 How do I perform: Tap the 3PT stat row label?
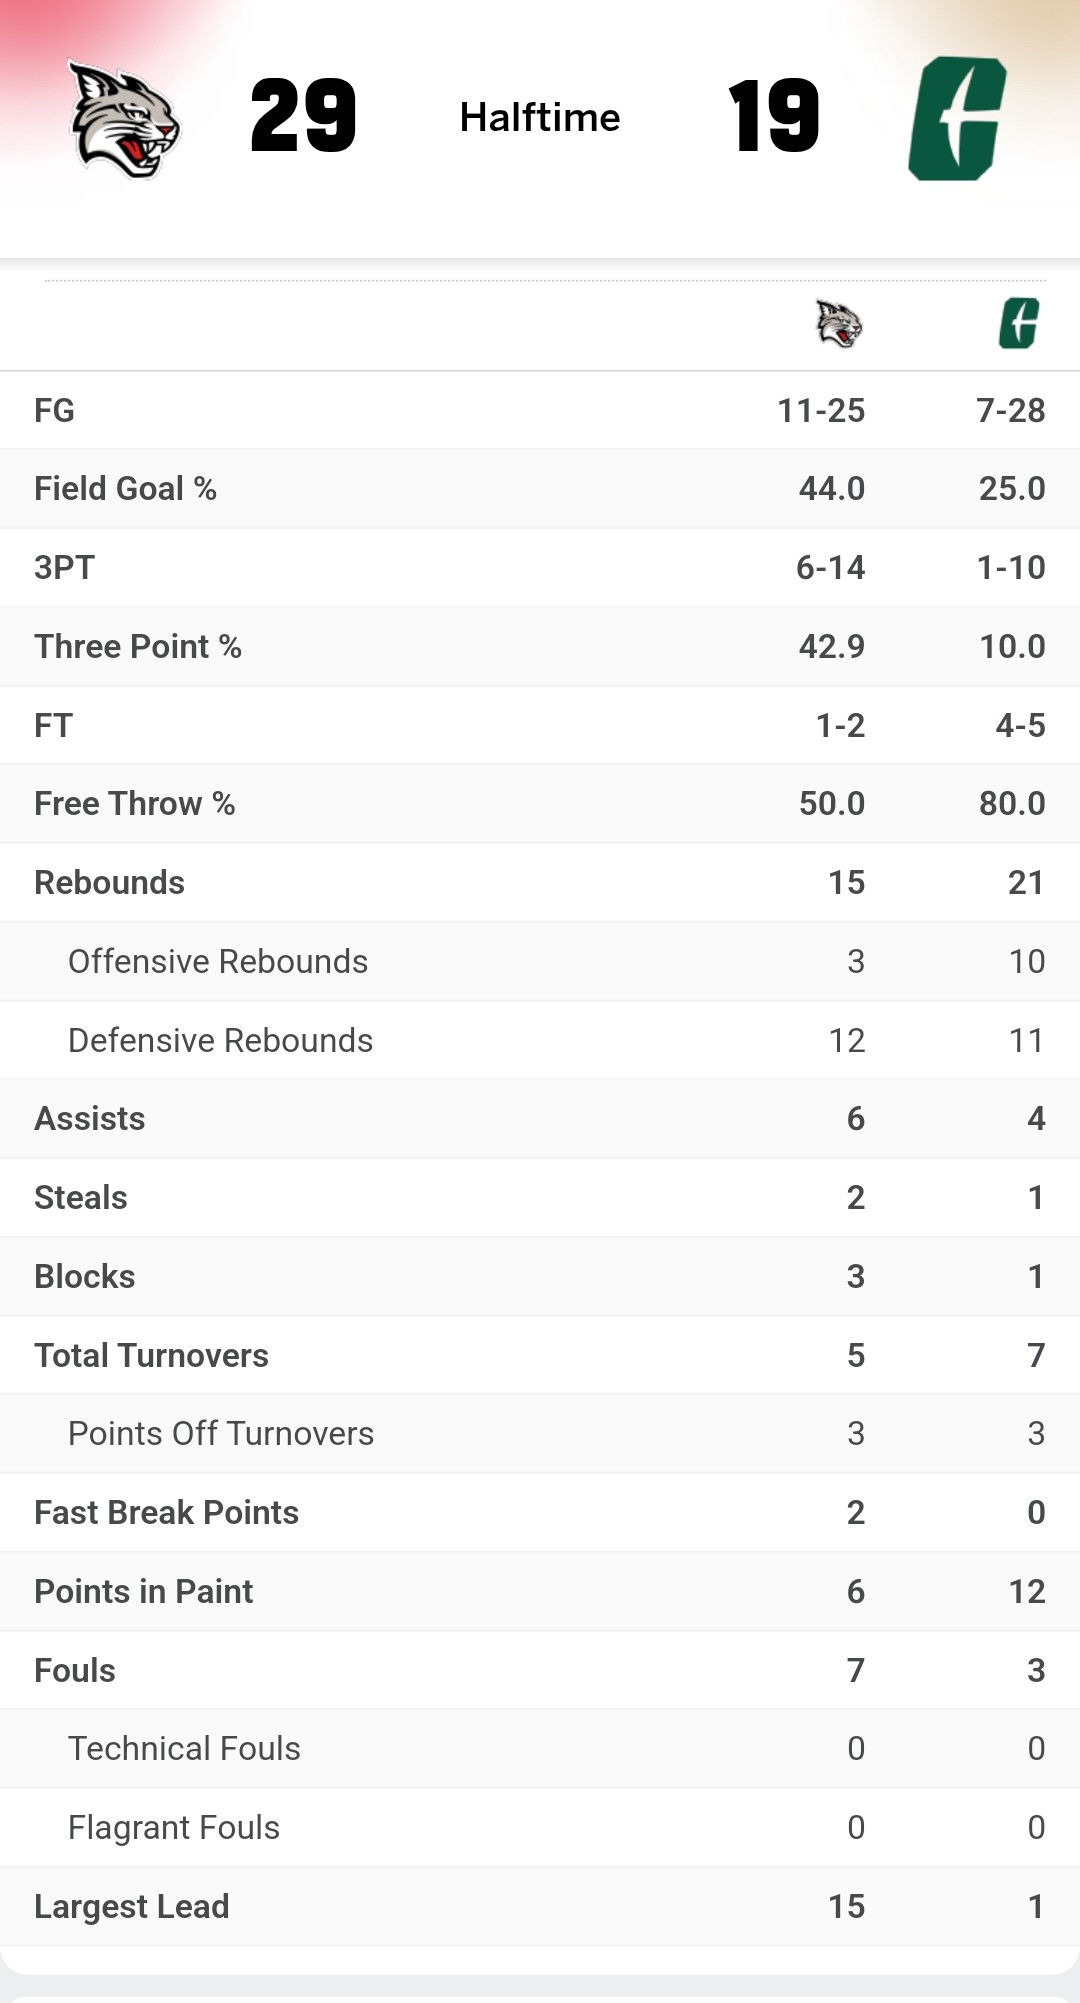[x=65, y=568]
